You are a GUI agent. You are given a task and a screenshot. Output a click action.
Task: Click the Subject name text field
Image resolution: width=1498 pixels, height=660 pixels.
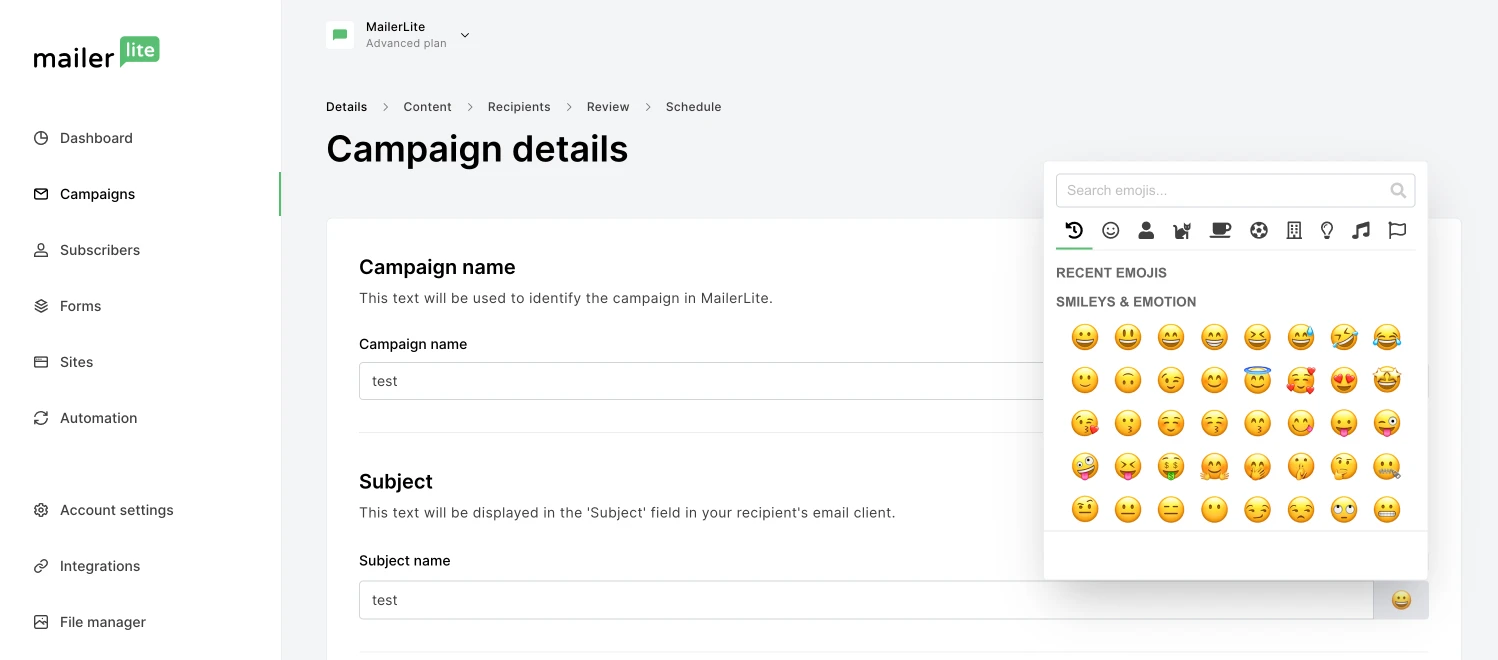click(x=865, y=600)
